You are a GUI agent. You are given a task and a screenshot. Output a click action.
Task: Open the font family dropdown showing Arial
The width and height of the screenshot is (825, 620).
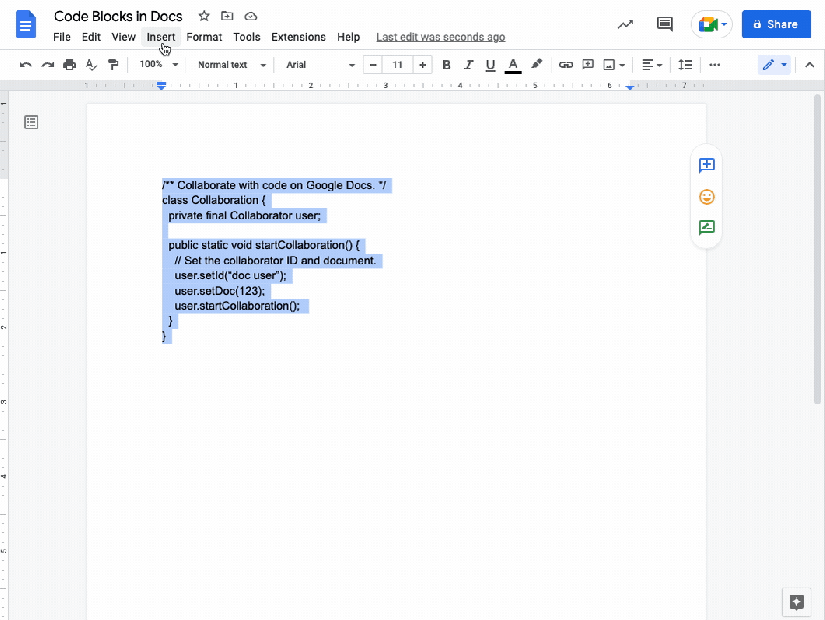point(318,64)
